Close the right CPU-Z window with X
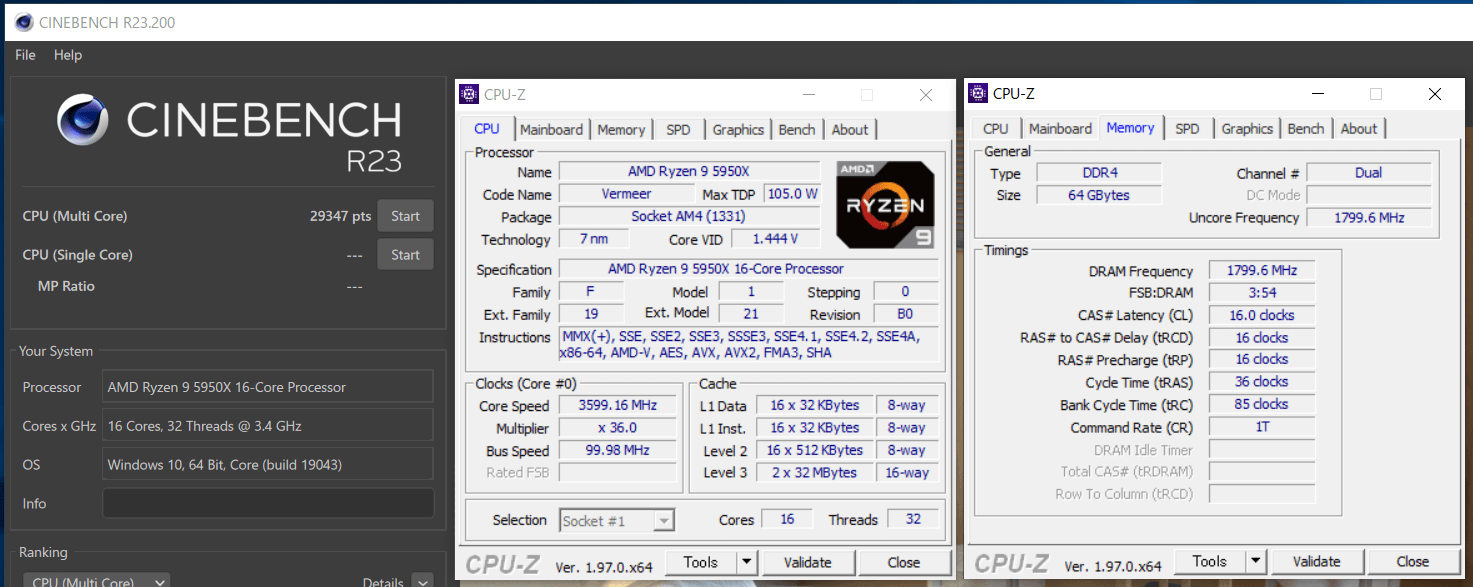1473x587 pixels. pyautogui.click(x=1435, y=94)
